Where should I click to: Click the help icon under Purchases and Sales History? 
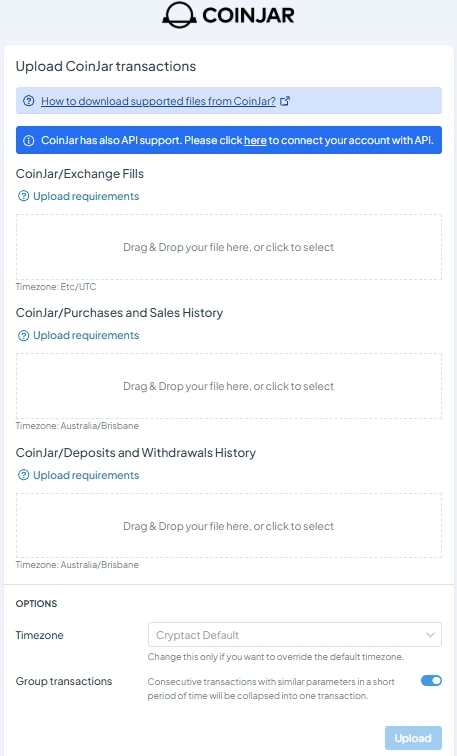tap(23, 335)
